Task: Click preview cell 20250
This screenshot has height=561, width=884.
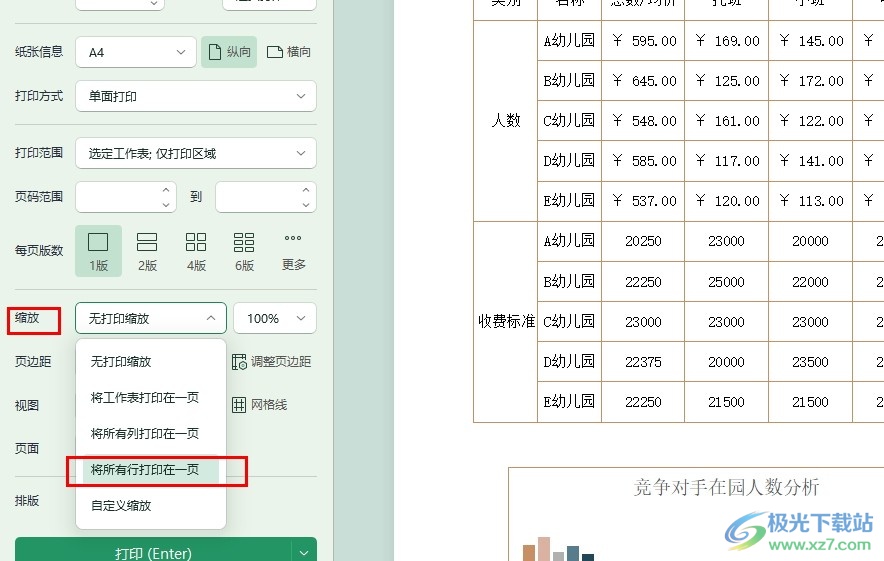Action: pyautogui.click(x=643, y=241)
